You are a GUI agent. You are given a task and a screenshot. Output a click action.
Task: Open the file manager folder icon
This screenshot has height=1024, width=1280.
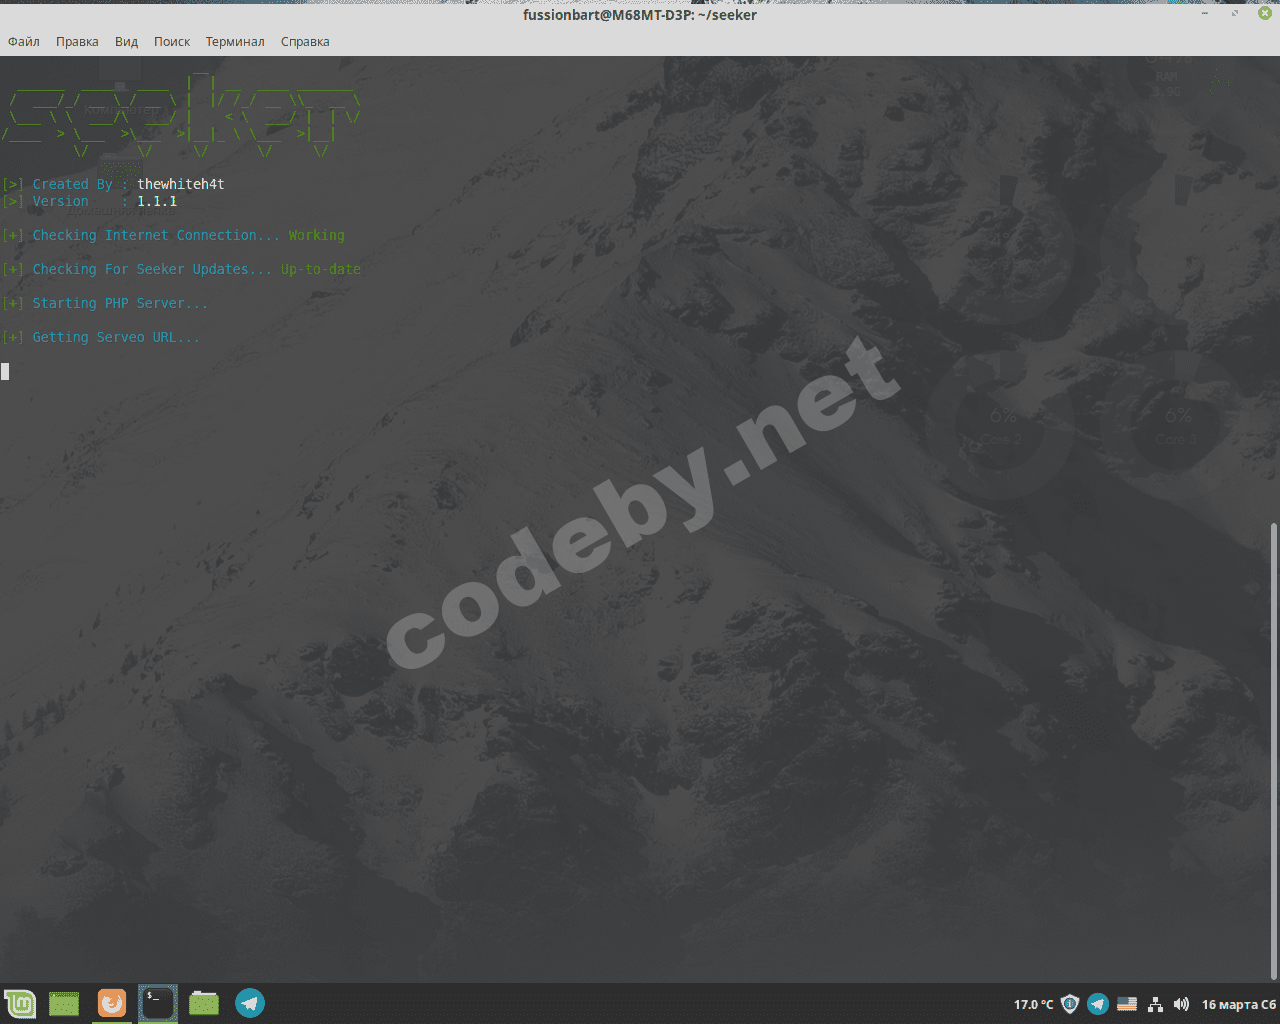click(x=204, y=1003)
